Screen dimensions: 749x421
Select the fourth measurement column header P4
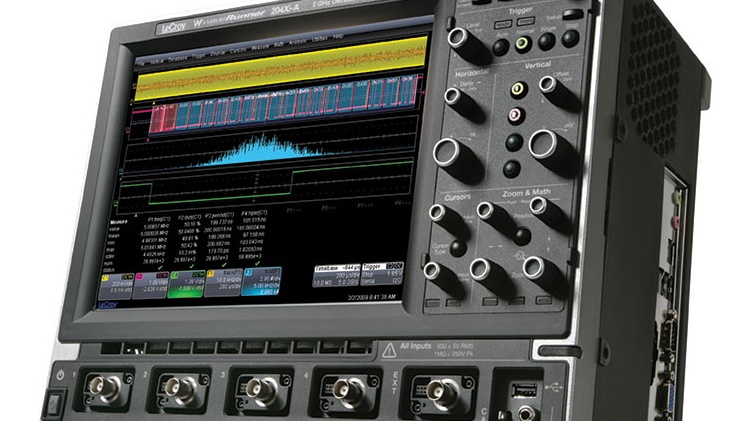point(254,213)
